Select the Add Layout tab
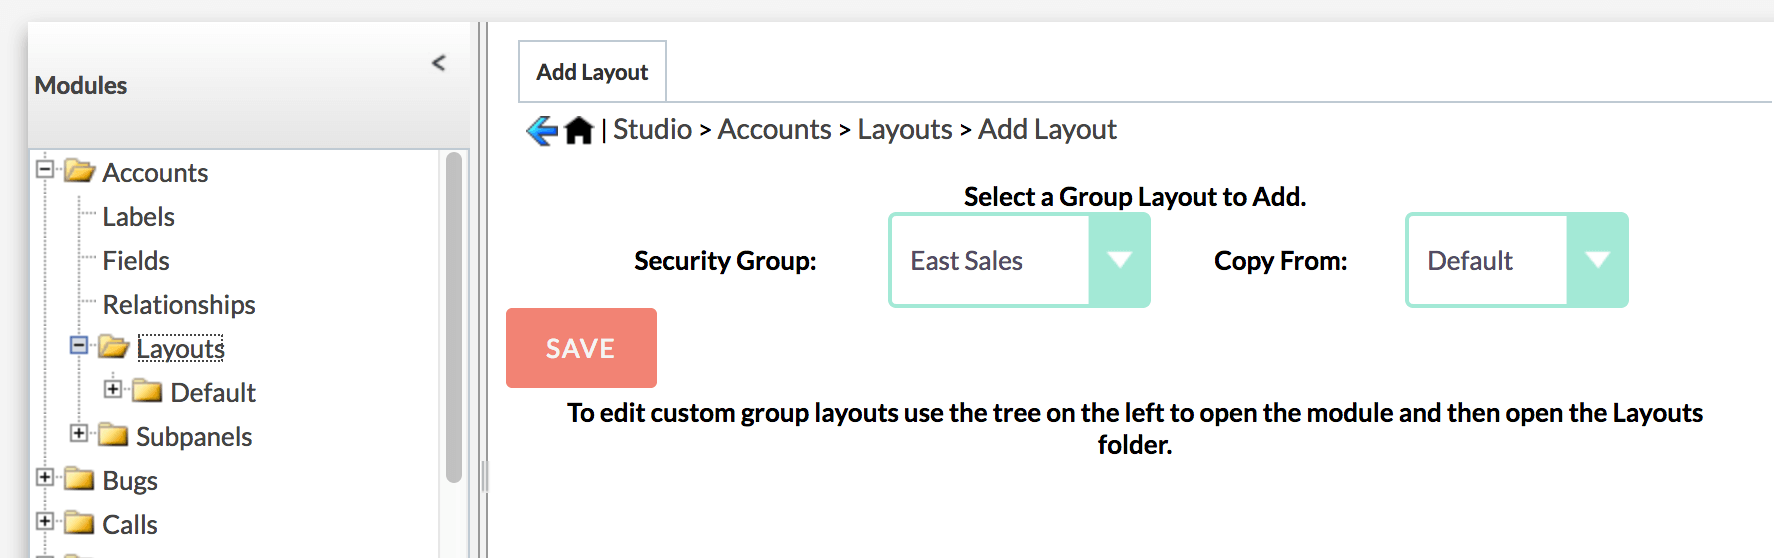 (592, 72)
